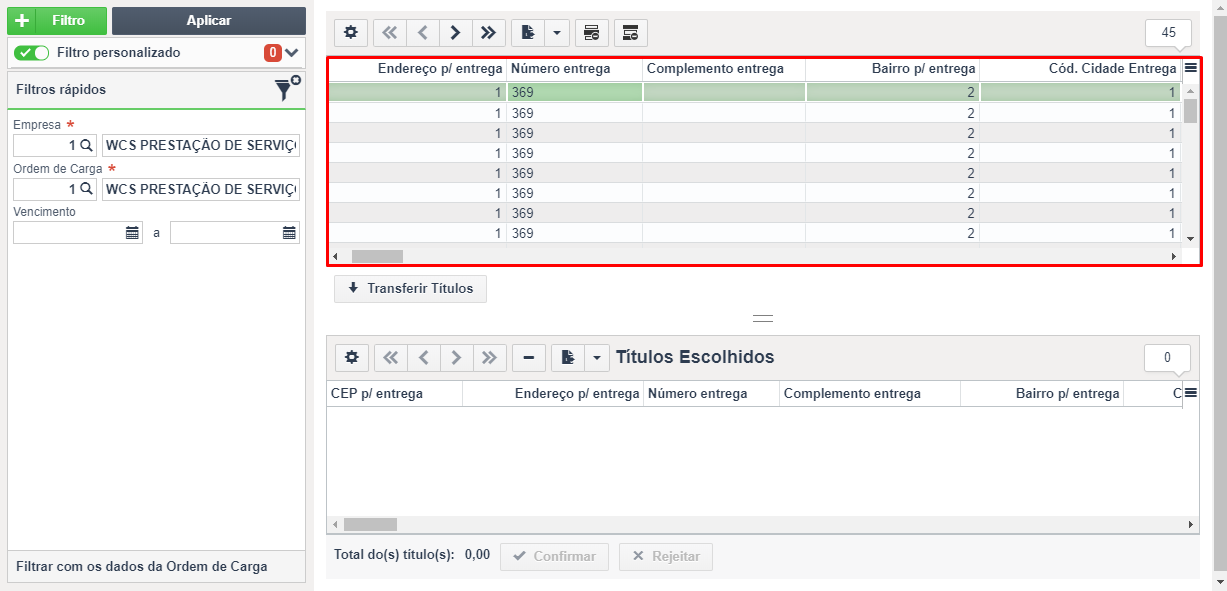Click Filtrar com os dados da Ordem de Carga
Screen dimensions: 1227x591
click(142, 566)
